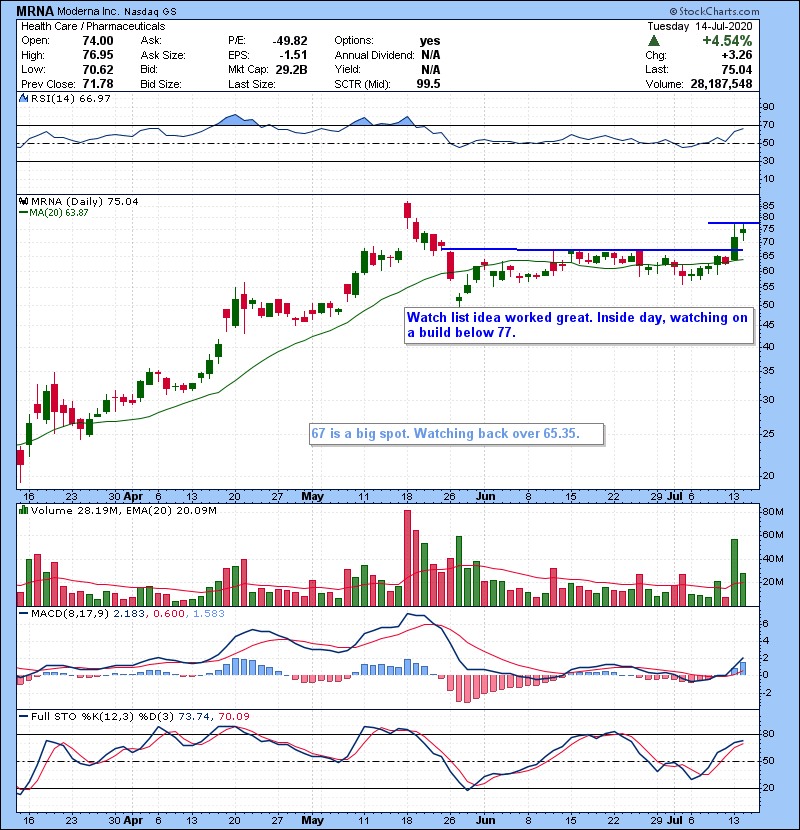
Task: Click the Options value yes
Action: 430,41
